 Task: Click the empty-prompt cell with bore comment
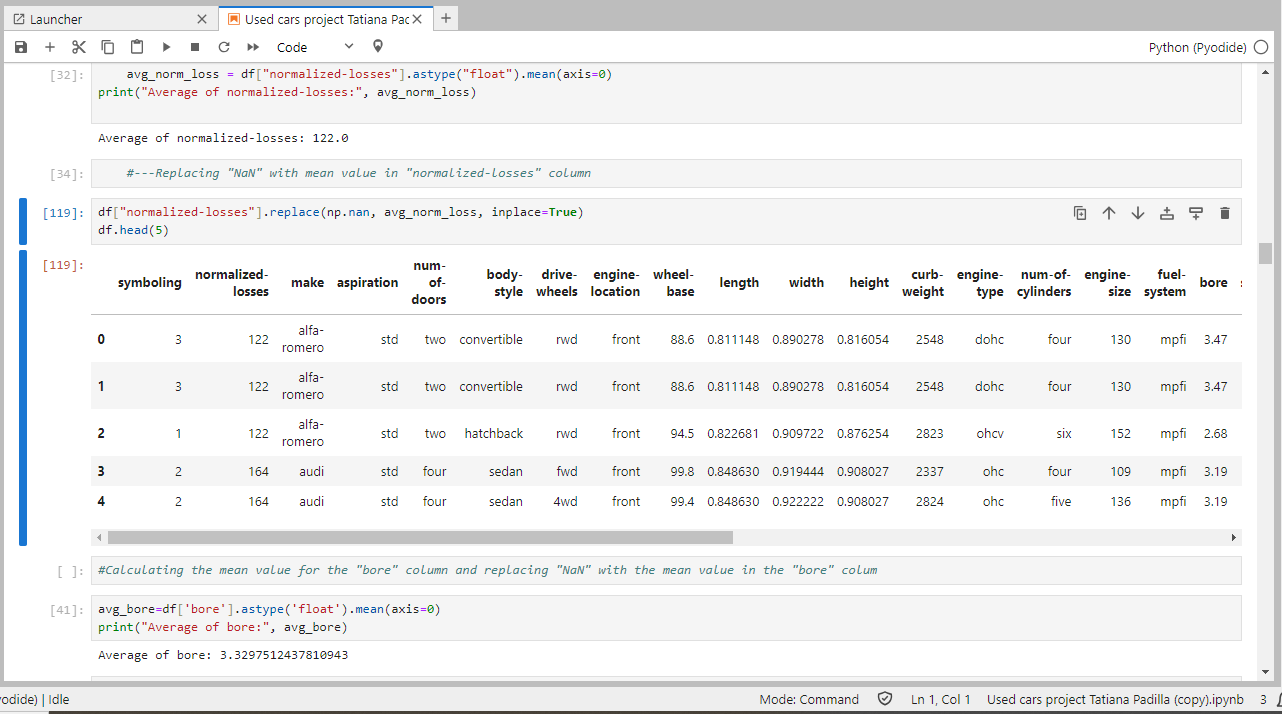click(666, 570)
